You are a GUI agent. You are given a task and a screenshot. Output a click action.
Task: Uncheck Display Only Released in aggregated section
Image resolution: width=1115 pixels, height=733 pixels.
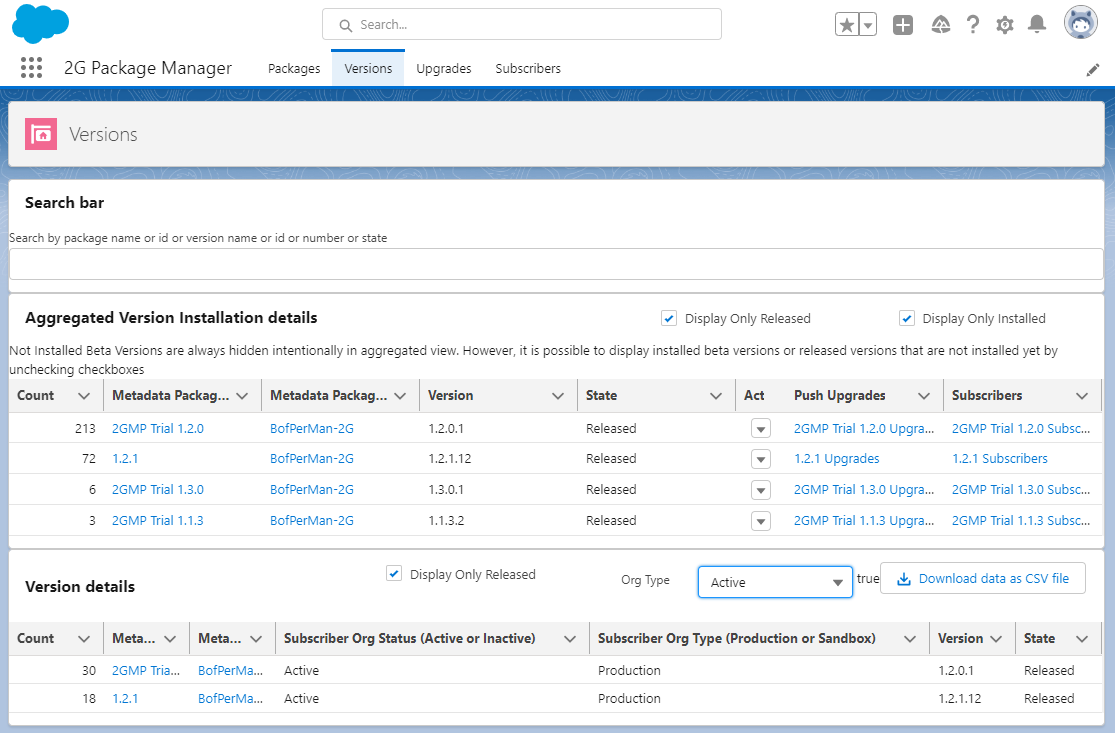click(668, 319)
